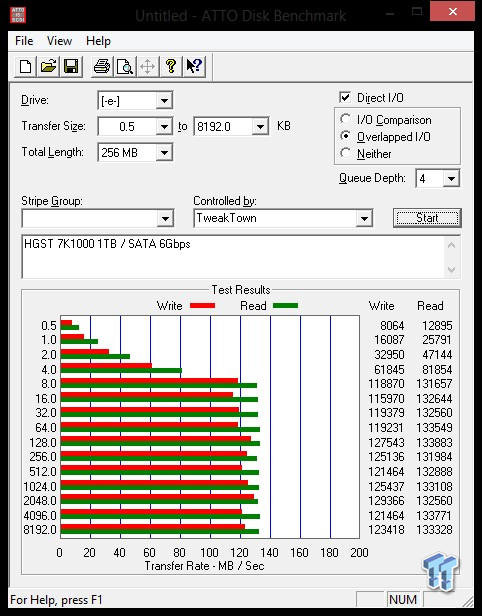Click description box scroll up arrow
Viewport: 482px width, 616px height.
pos(451,246)
